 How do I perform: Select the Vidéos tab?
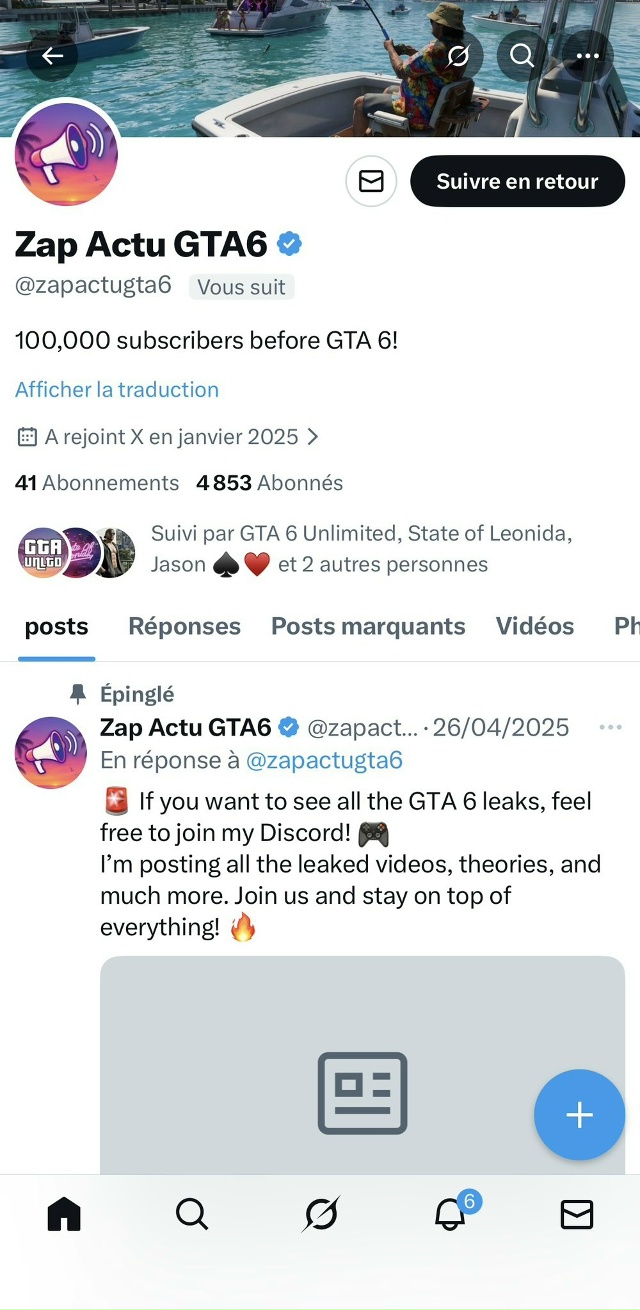[535, 627]
